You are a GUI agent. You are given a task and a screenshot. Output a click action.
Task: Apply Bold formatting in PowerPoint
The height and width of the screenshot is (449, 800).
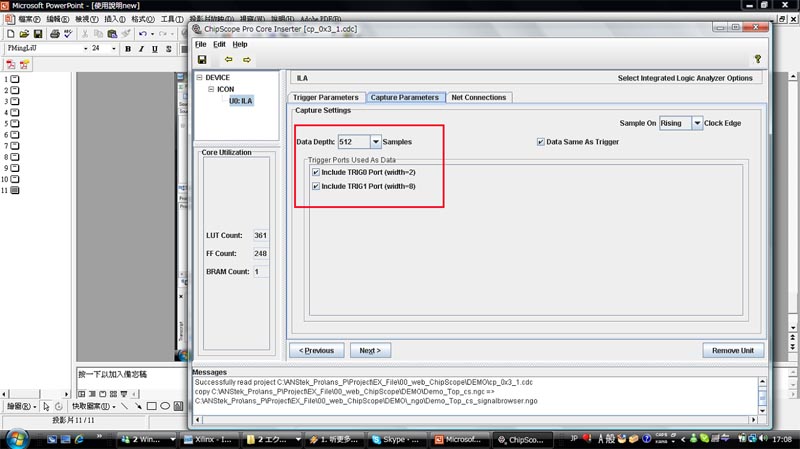point(128,49)
